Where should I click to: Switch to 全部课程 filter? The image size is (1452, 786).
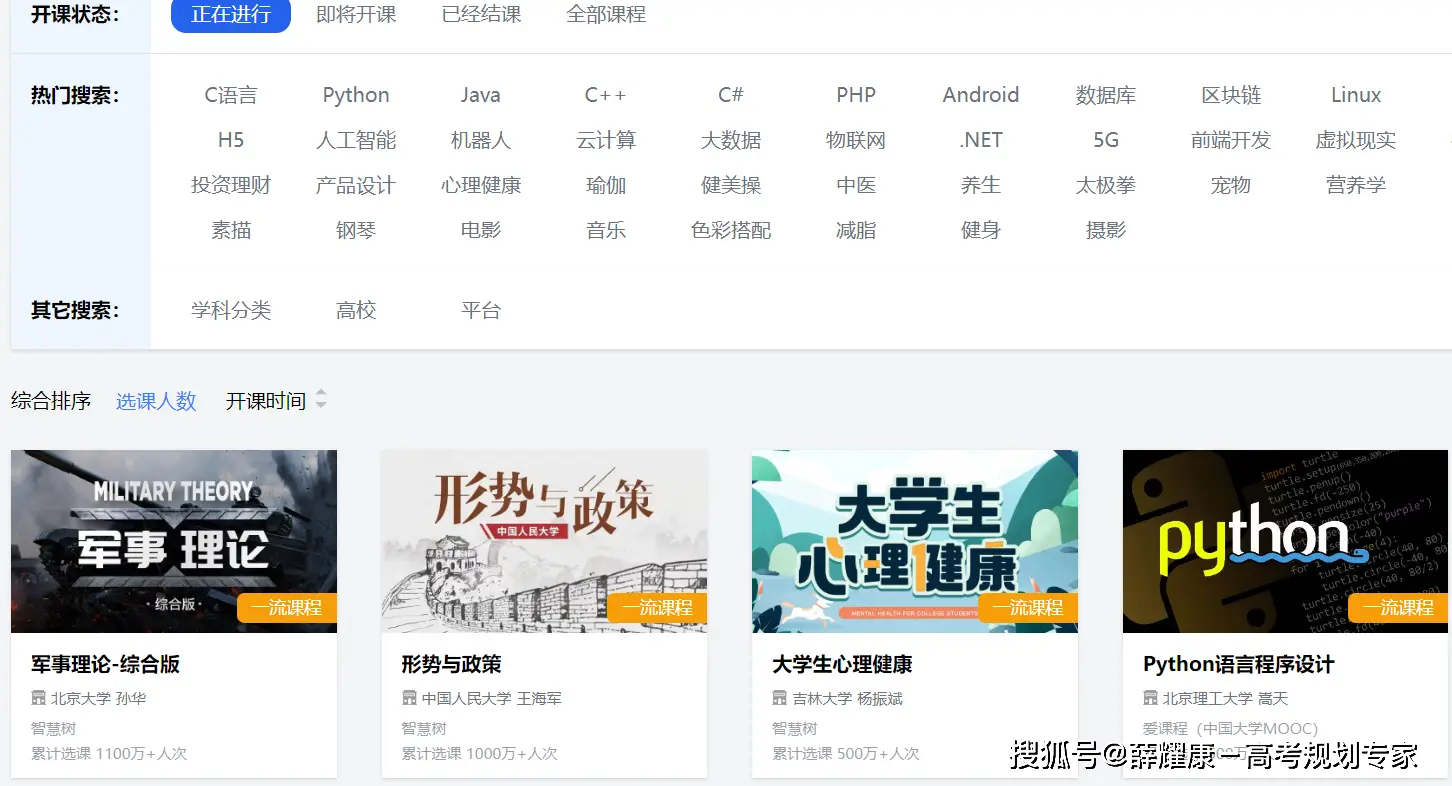point(606,15)
